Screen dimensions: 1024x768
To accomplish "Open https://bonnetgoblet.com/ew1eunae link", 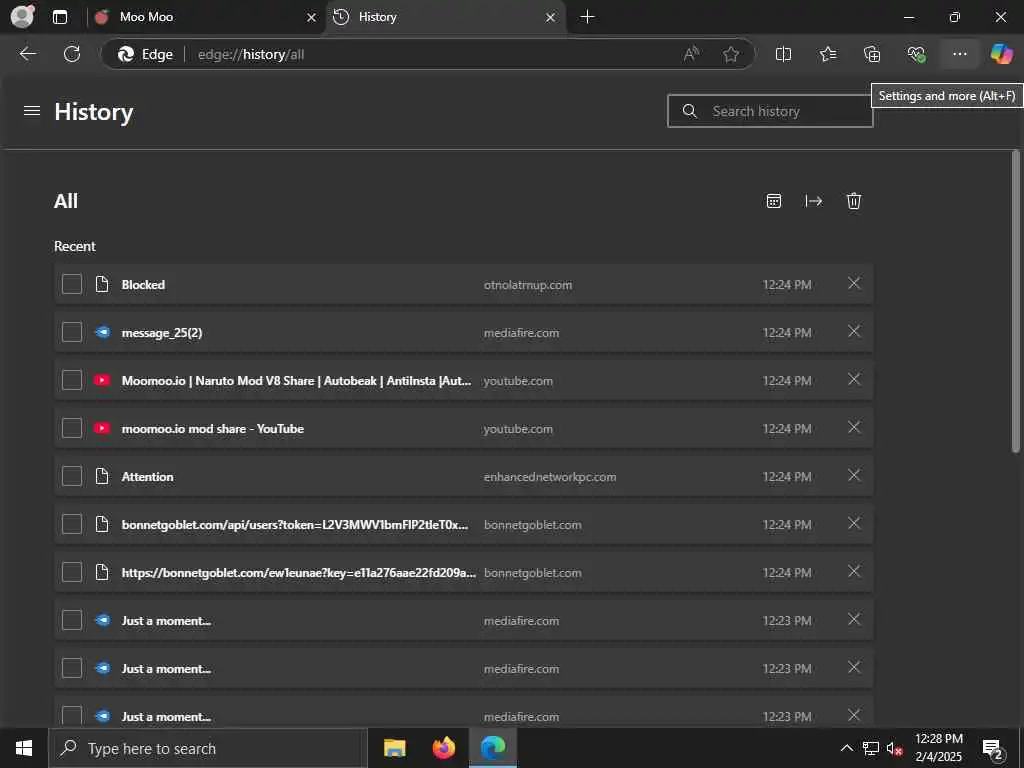I will click(x=299, y=573).
